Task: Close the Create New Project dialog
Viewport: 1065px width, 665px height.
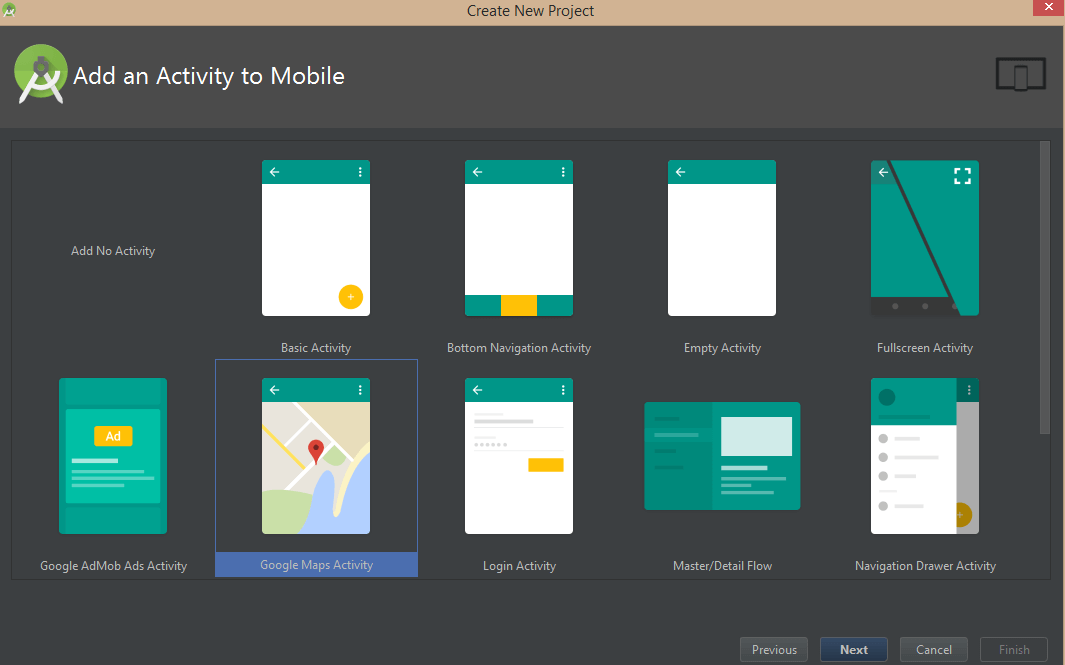Action: (x=1049, y=7)
